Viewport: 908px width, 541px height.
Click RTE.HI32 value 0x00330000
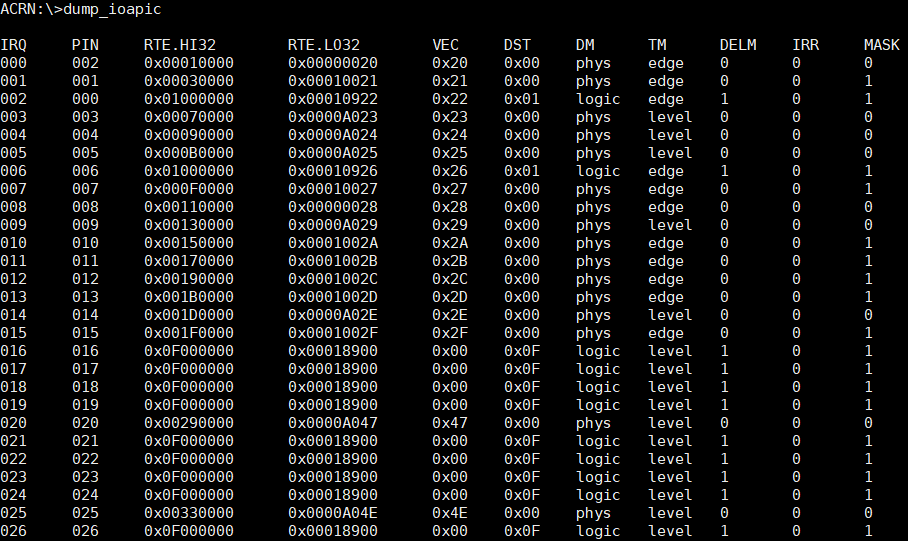coord(189,513)
